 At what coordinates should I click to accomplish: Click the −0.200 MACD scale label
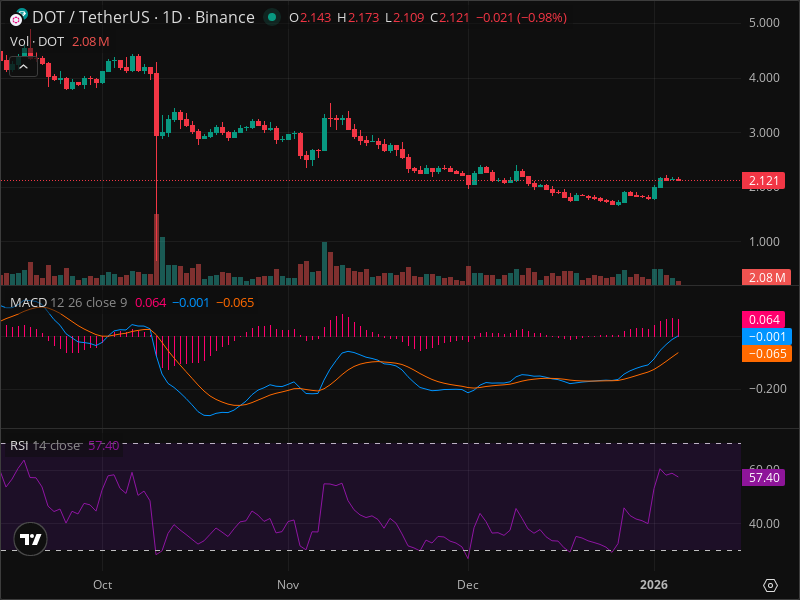(x=767, y=389)
